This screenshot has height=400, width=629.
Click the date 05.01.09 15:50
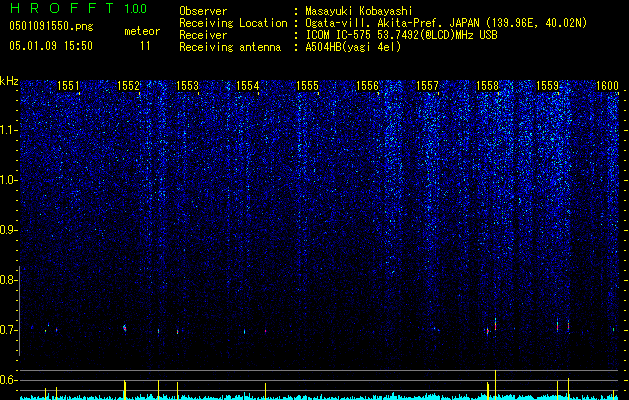point(51,46)
